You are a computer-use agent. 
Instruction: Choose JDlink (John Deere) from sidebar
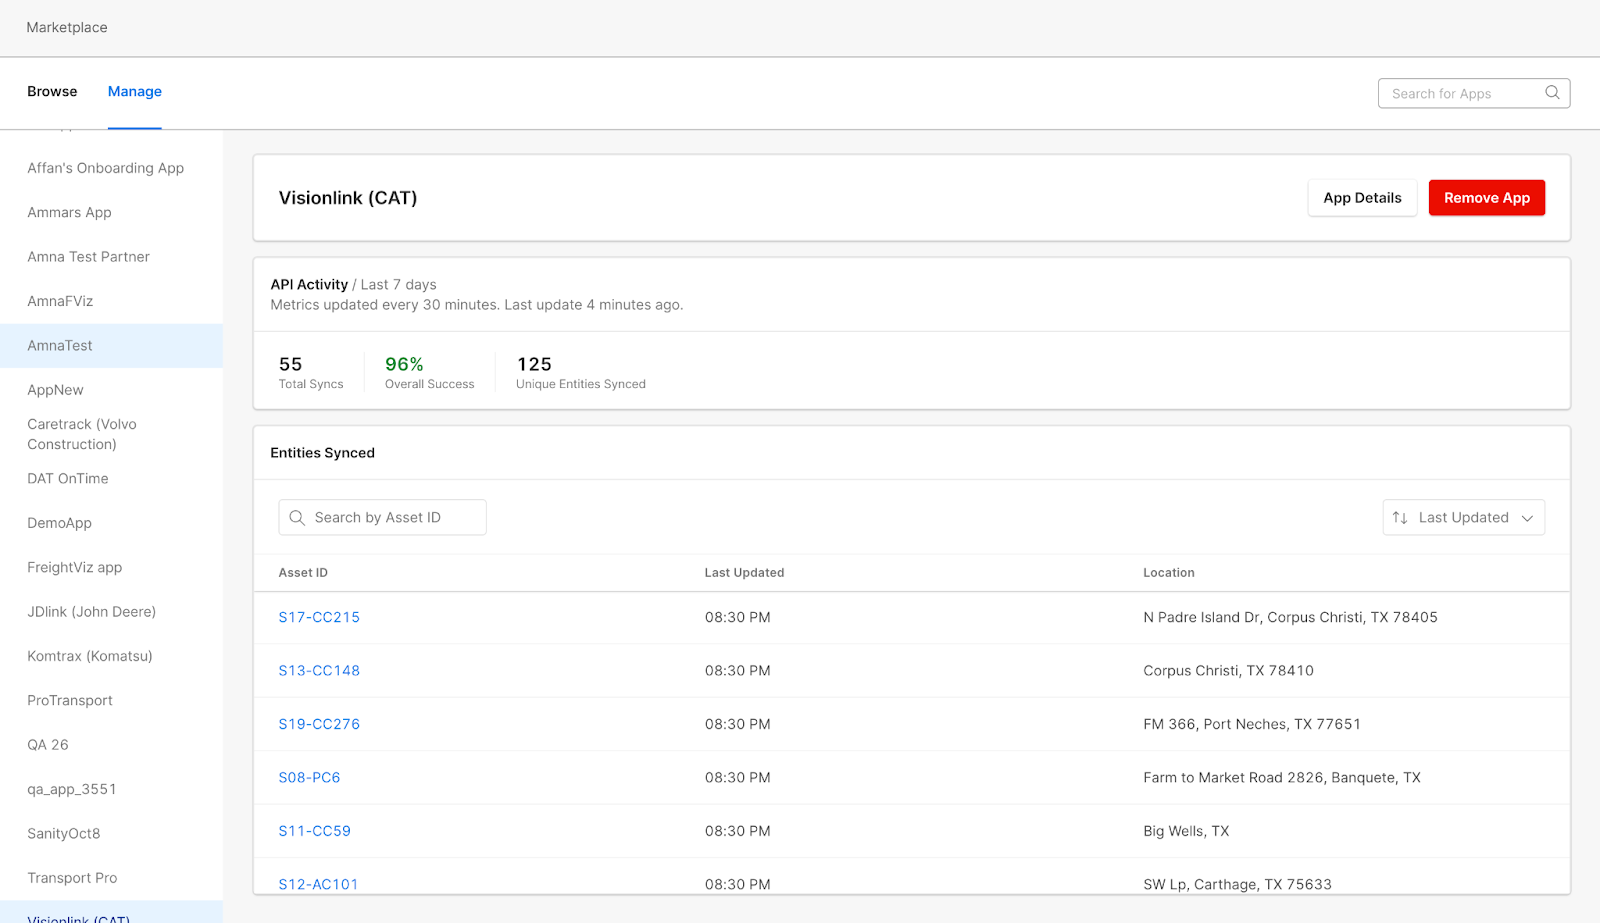[x=91, y=612]
